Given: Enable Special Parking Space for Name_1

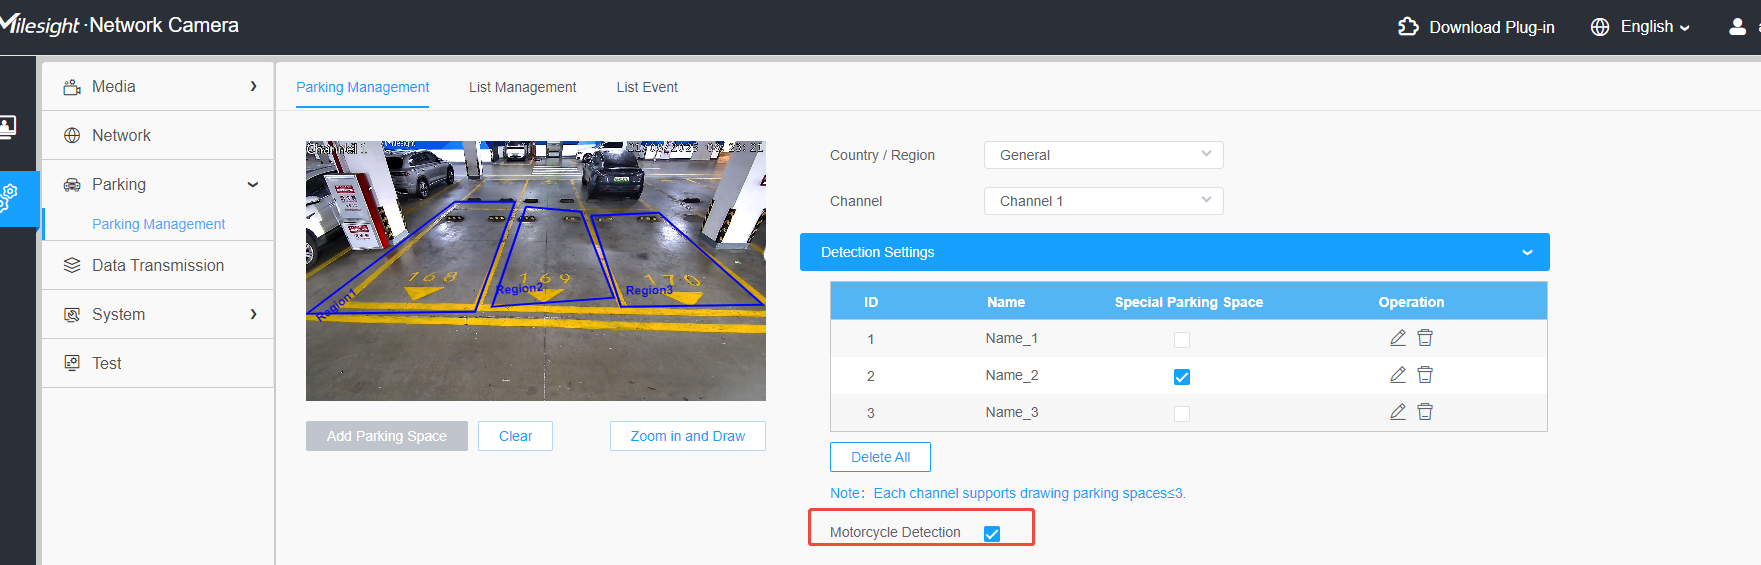Looking at the screenshot, I should click(x=1182, y=340).
